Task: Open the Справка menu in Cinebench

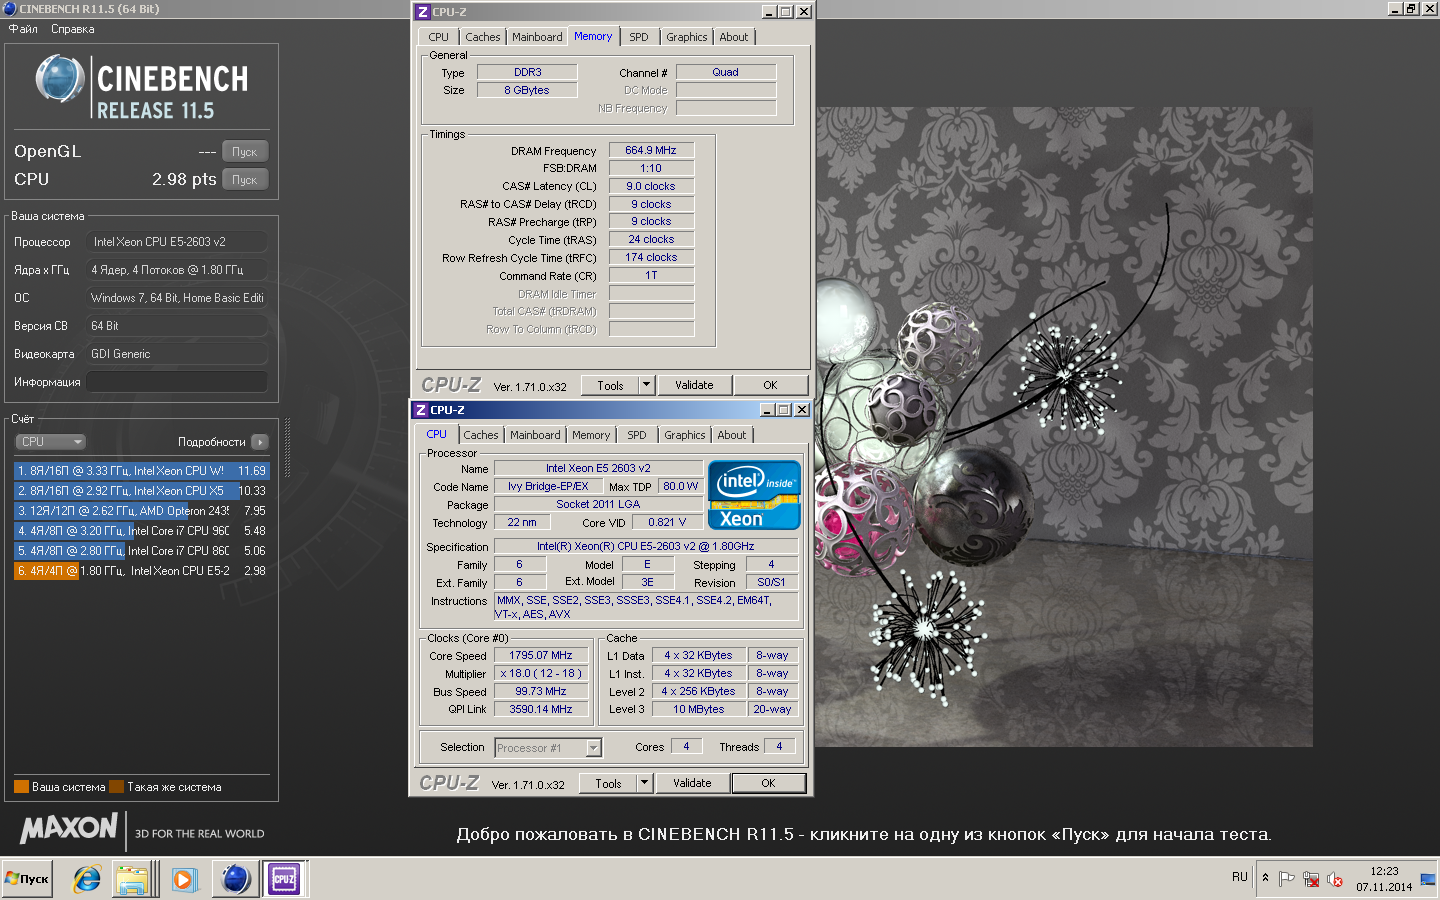Action: tap(72, 29)
